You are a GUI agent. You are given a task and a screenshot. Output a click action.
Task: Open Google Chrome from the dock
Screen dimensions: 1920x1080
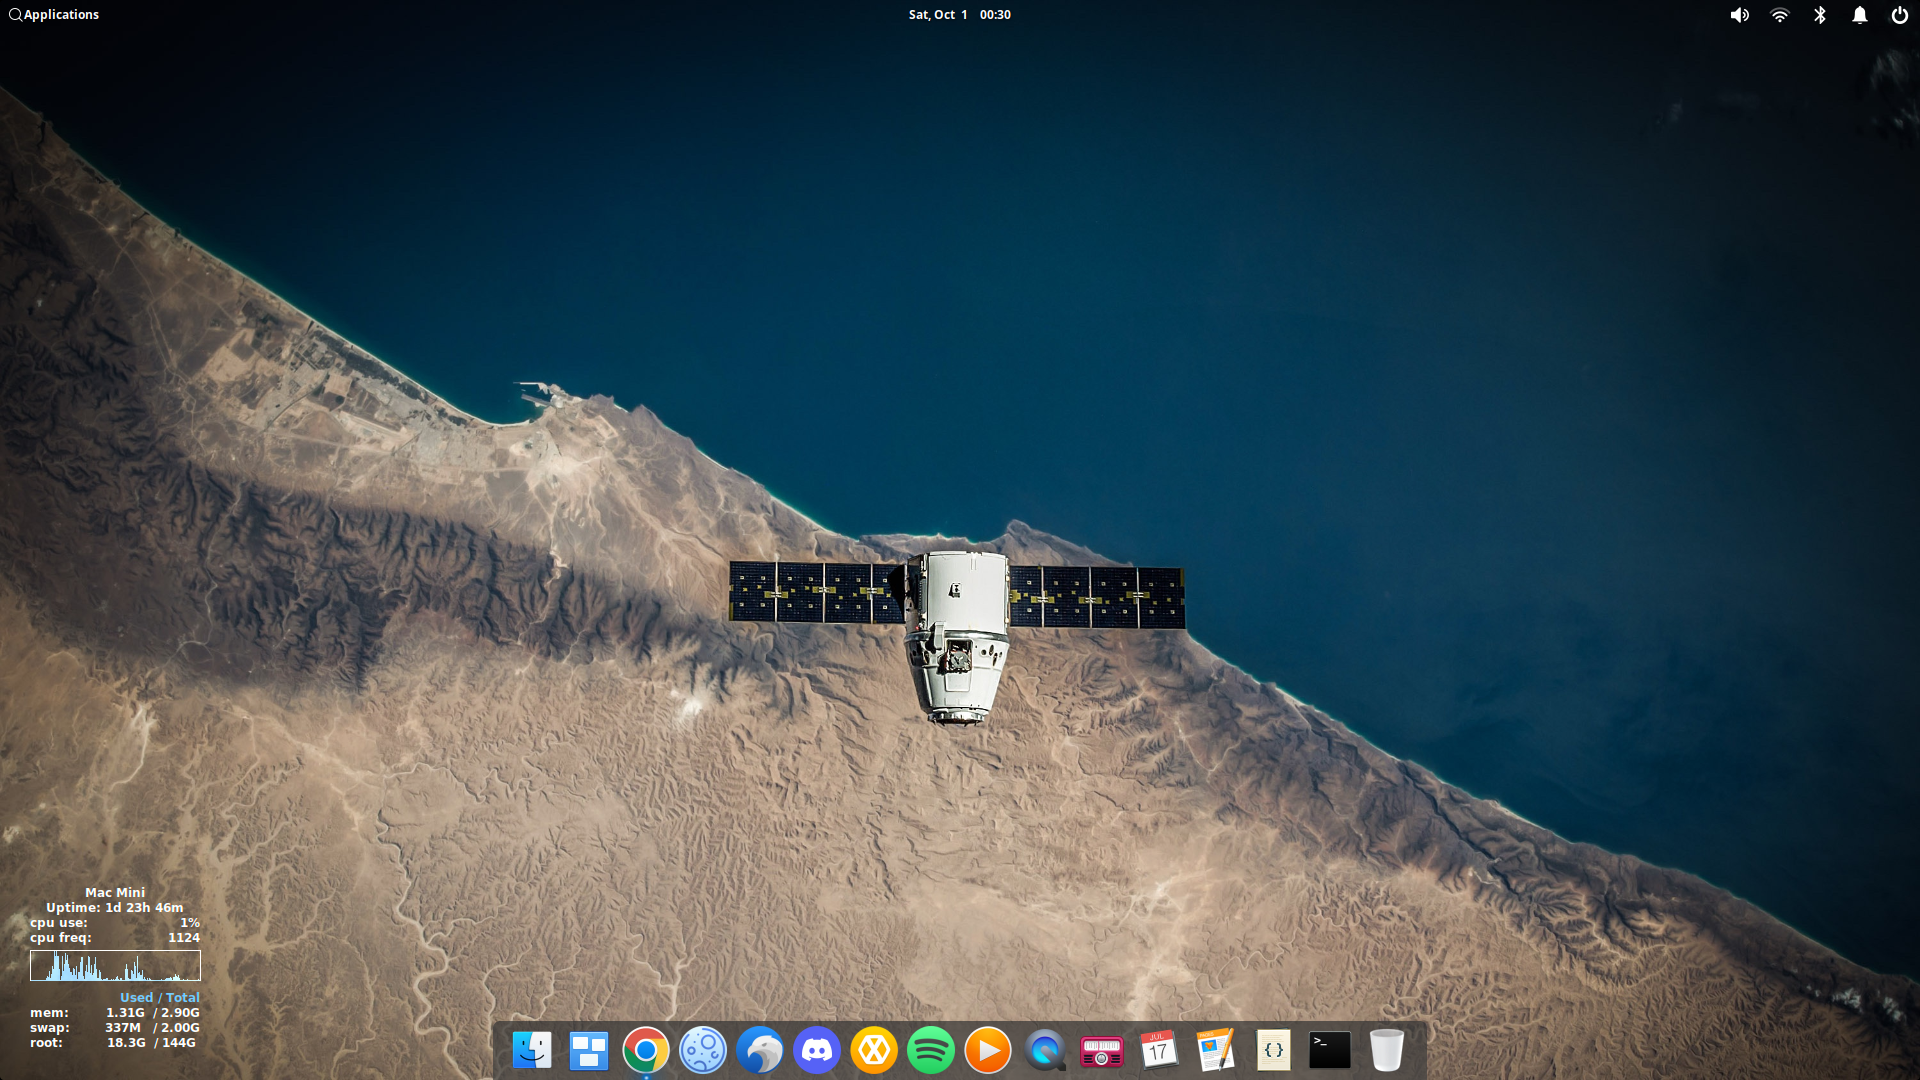tap(646, 1050)
